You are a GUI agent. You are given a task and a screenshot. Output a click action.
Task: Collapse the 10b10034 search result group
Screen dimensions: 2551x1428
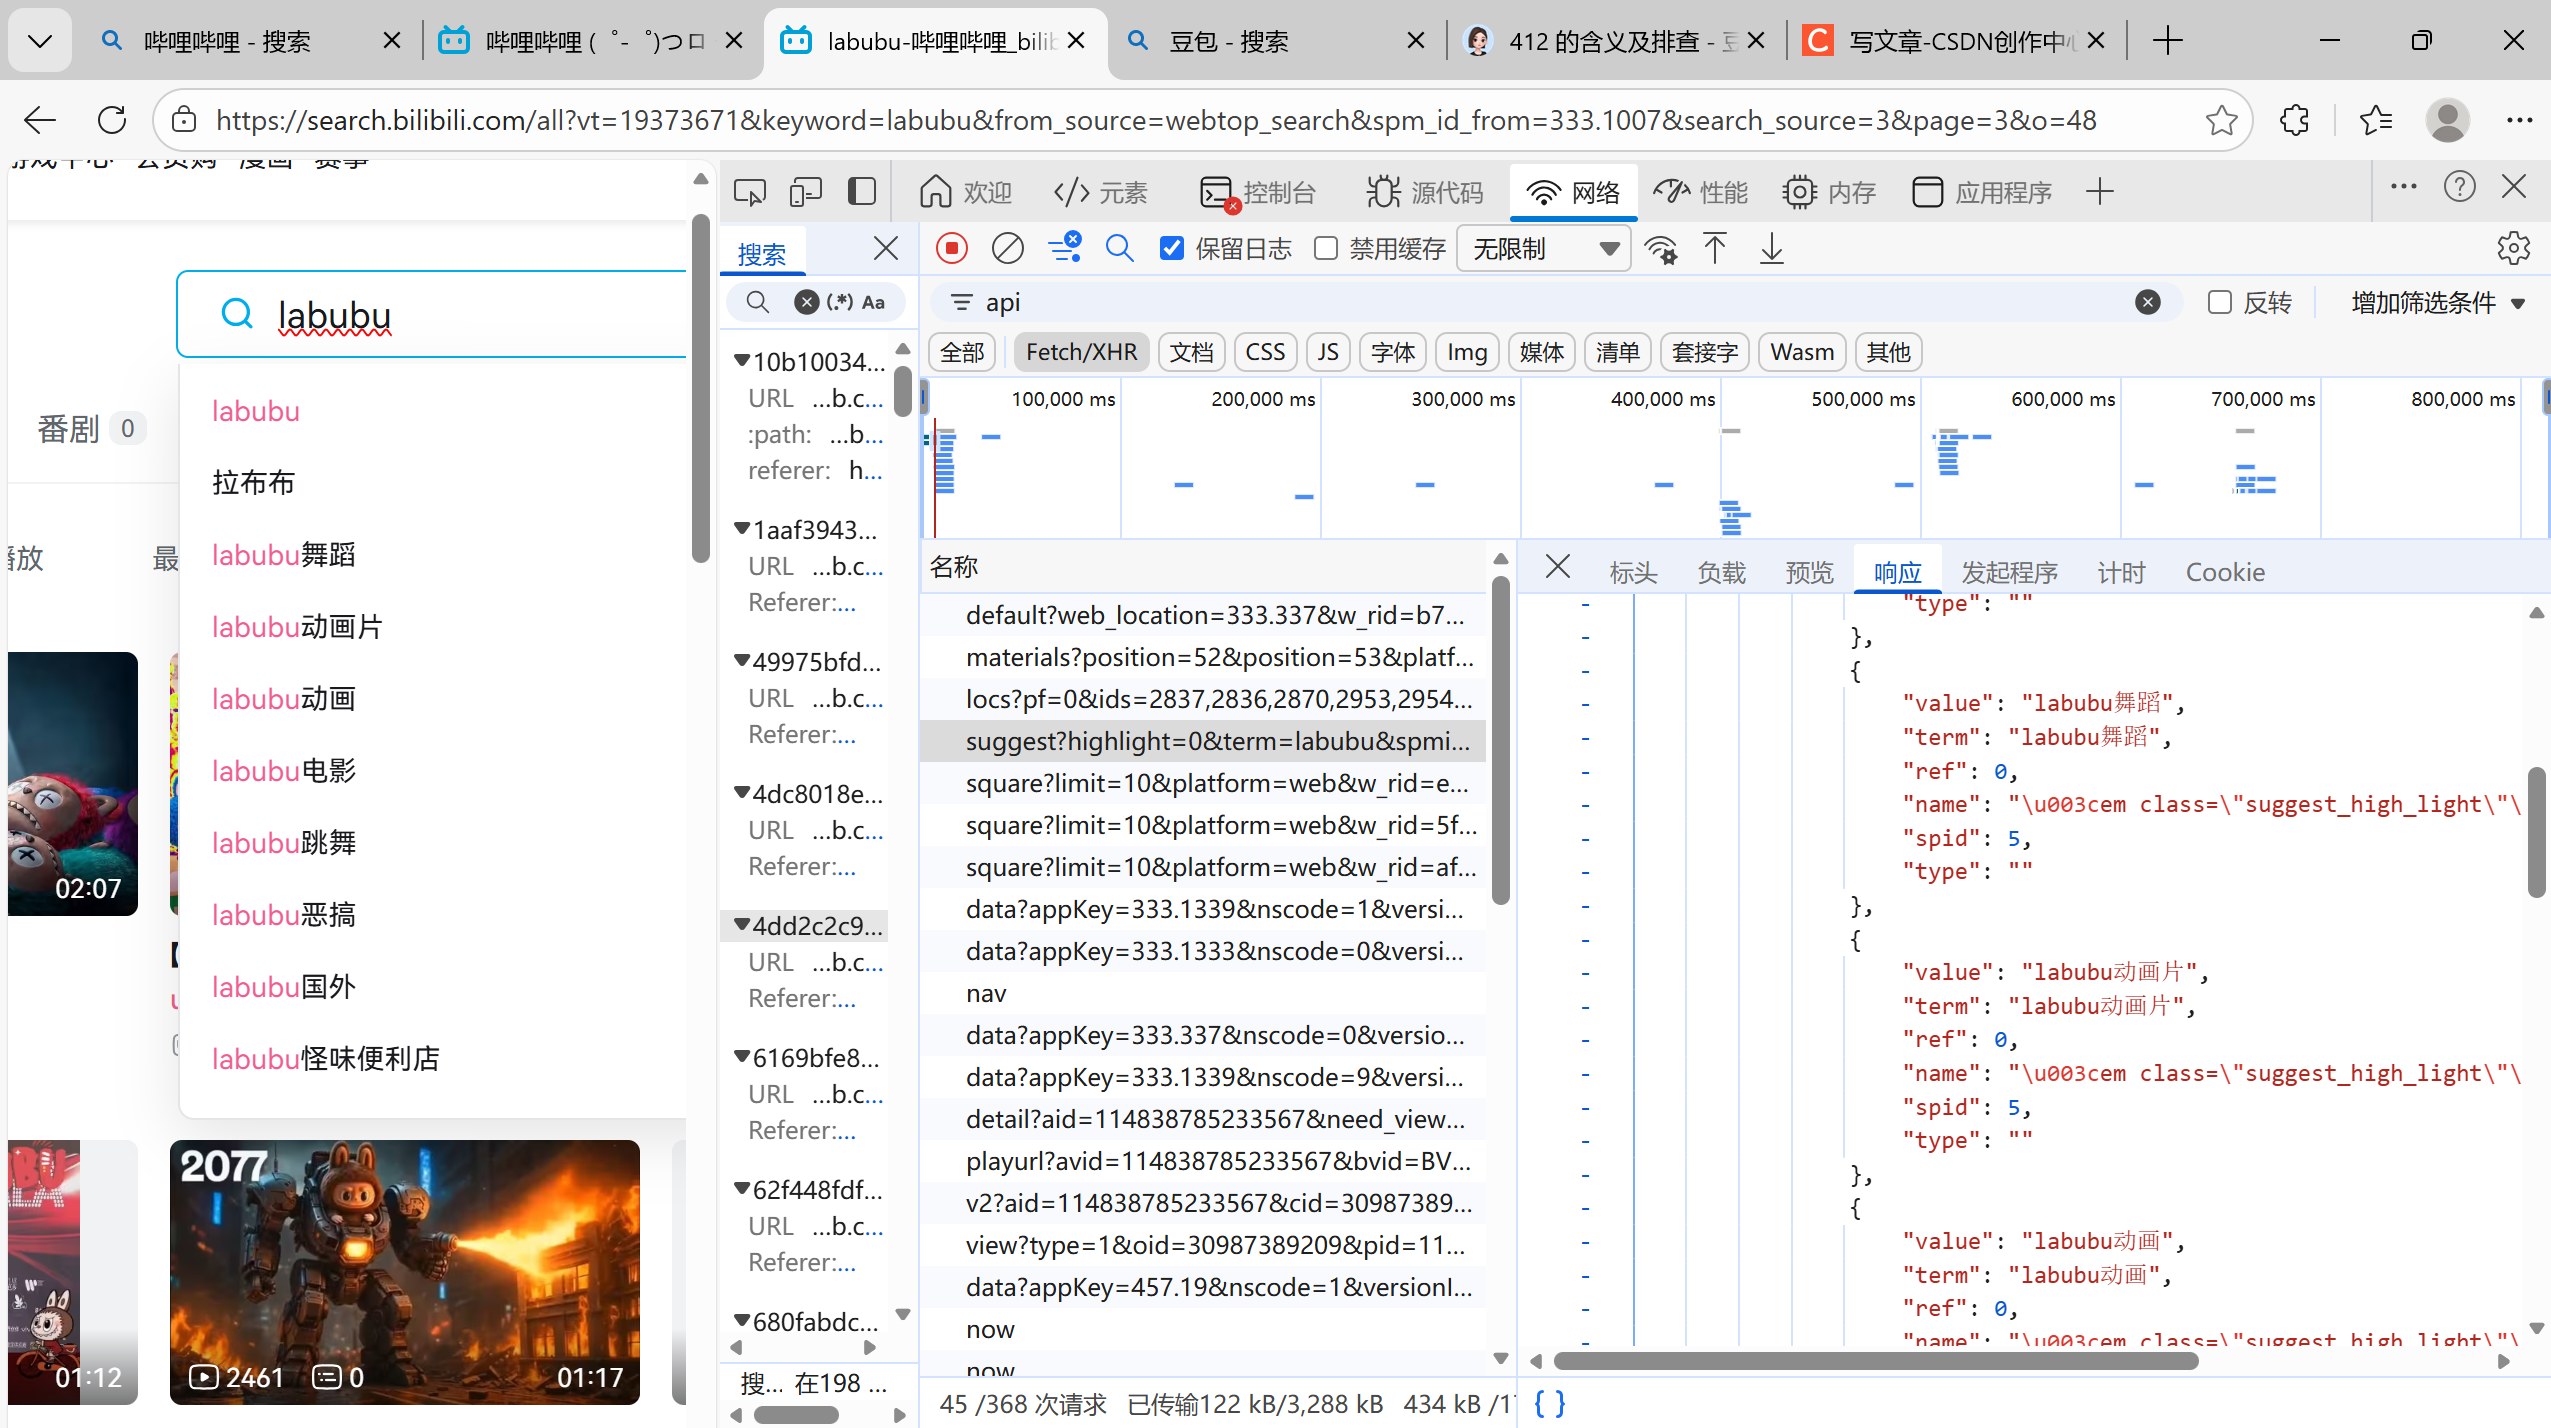[x=742, y=361]
